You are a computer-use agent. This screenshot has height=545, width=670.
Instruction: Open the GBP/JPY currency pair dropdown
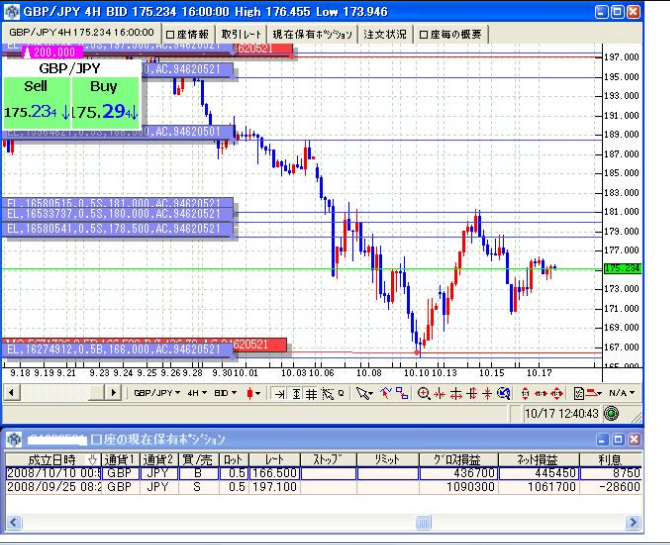(x=157, y=394)
